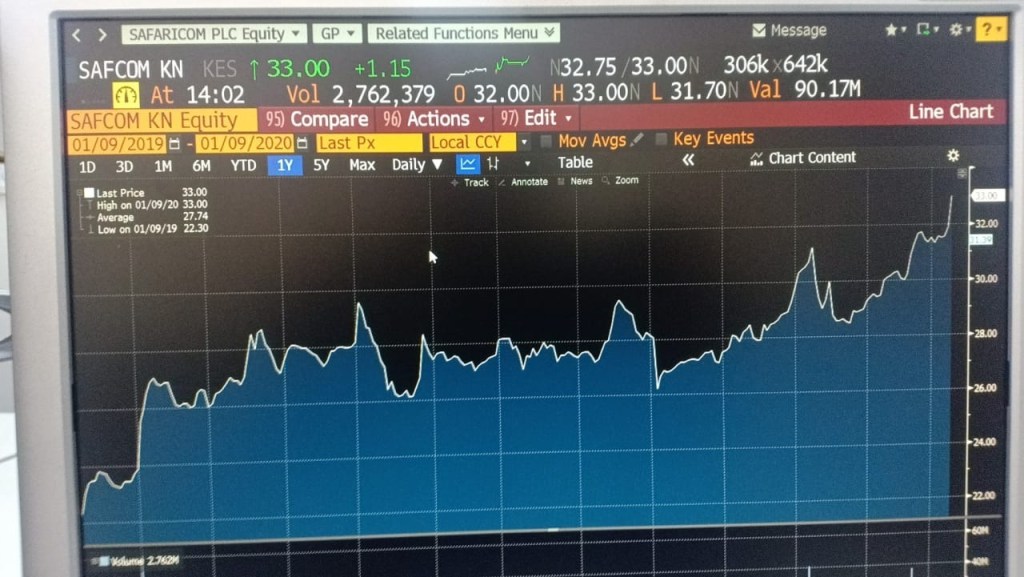Viewport: 1024px width, 577px height.
Task: Open the Last Px dropdown
Action: 366,141
